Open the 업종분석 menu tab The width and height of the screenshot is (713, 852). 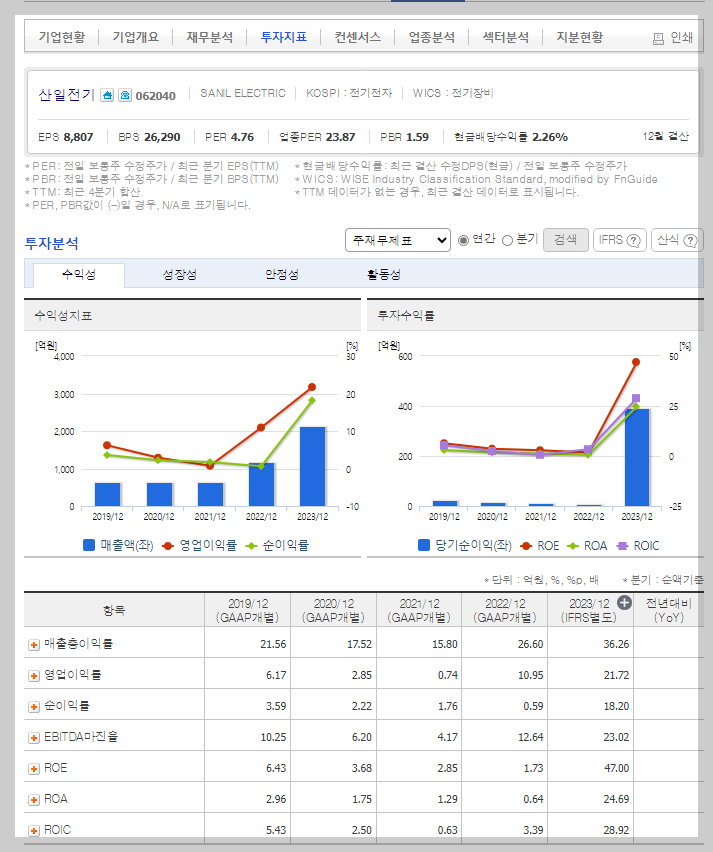coord(431,37)
